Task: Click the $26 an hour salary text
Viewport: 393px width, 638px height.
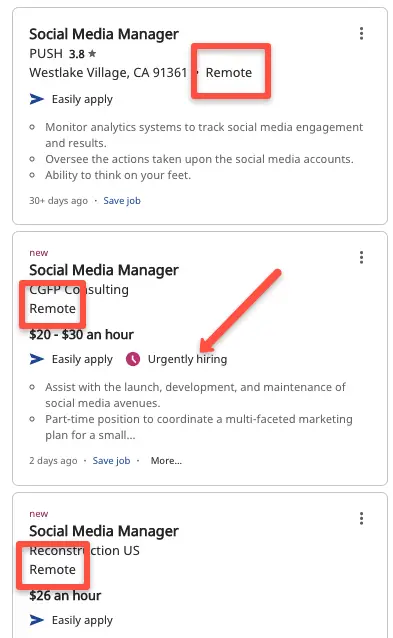Action: coord(65,595)
